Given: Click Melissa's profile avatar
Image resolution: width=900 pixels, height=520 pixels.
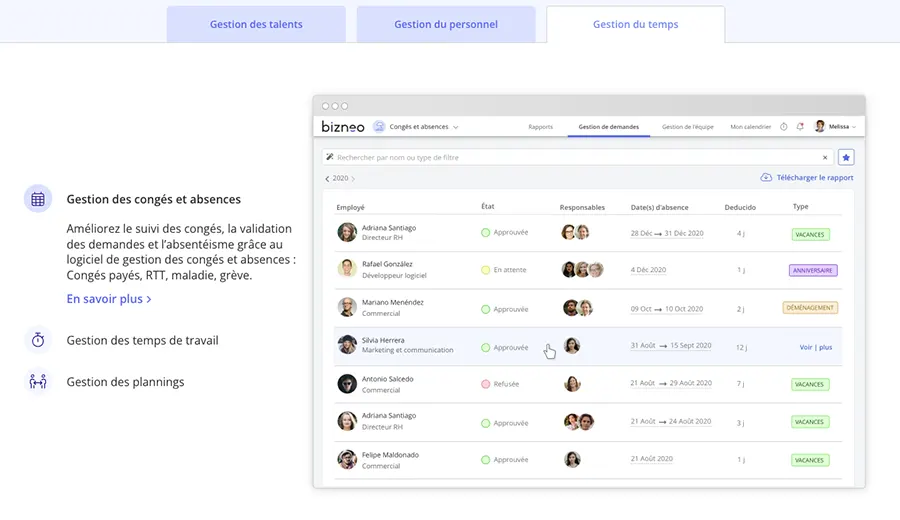Looking at the screenshot, I should click(x=820, y=126).
